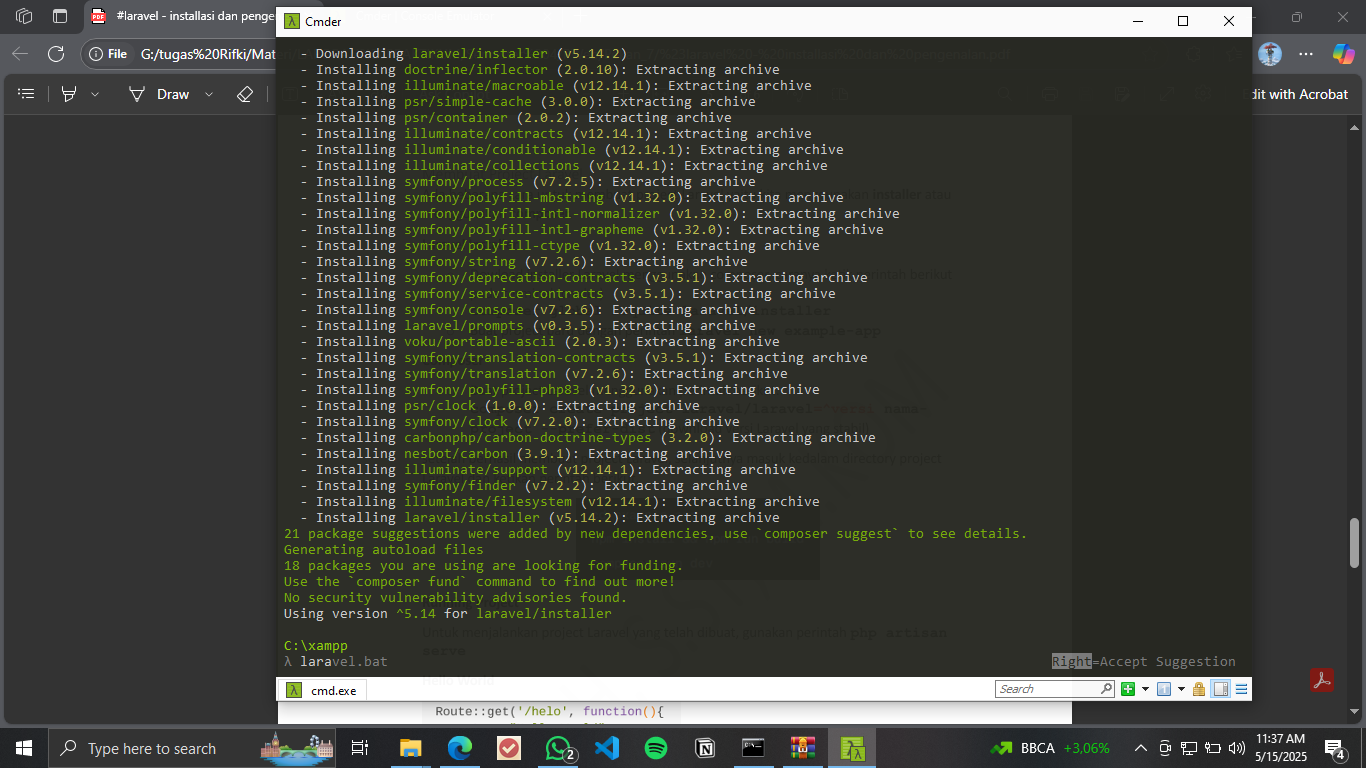Screen dimensions: 1366x768
Task: Click the Cmder lambda icon in the title bar
Action: pyautogui.click(x=291, y=21)
